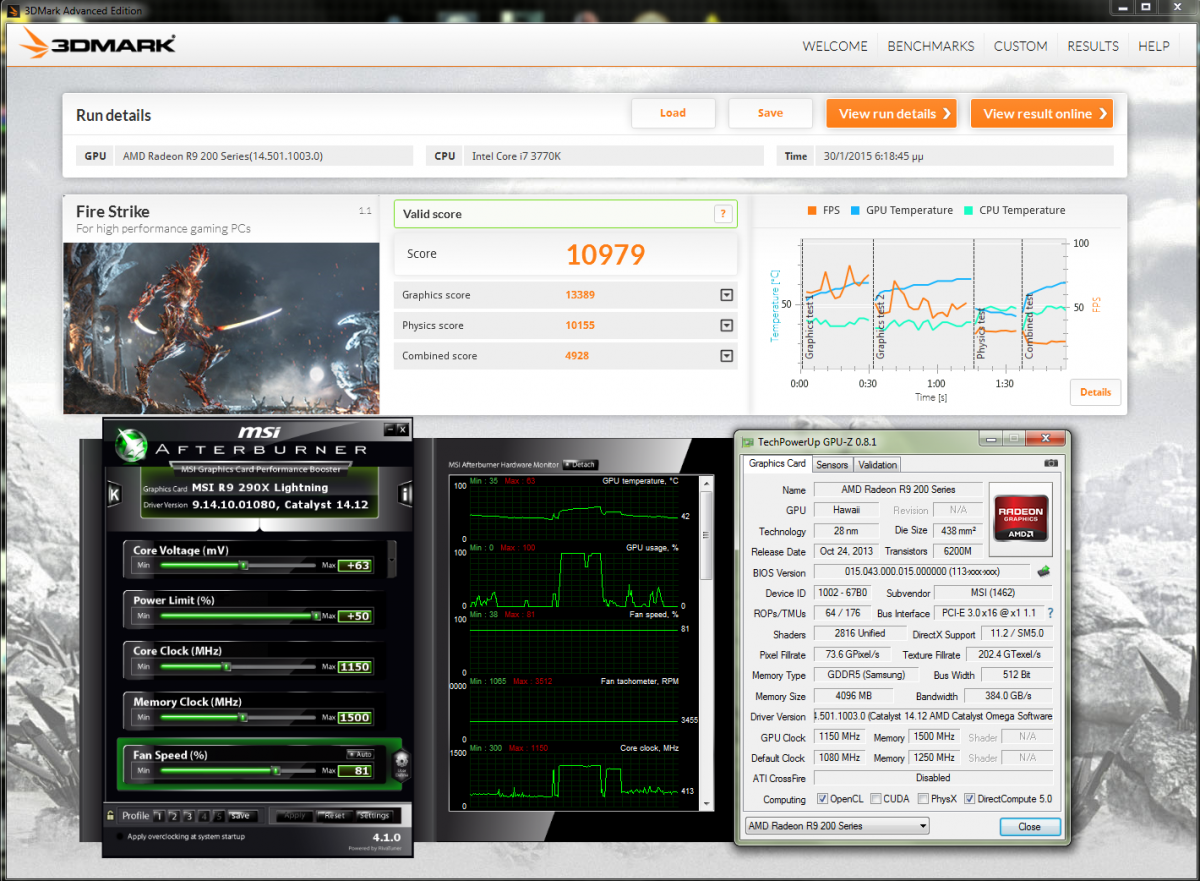Click the 3DMark logo in the header
The width and height of the screenshot is (1200, 881).
[x=97, y=44]
